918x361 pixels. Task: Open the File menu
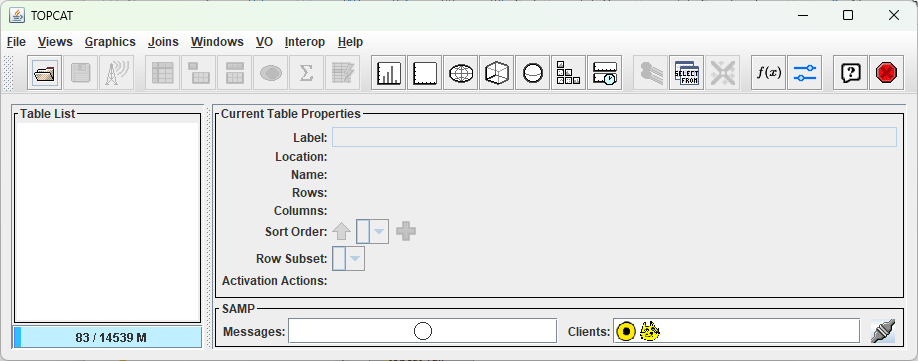point(16,42)
